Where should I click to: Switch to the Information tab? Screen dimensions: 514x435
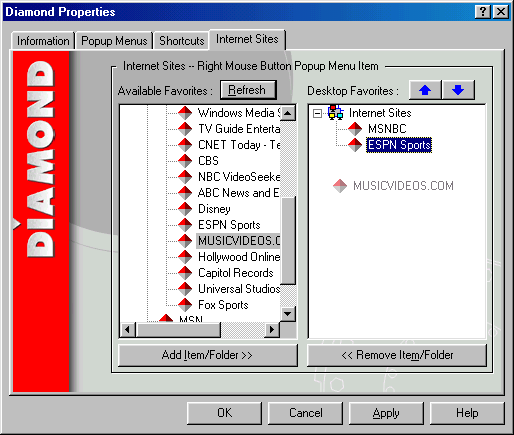[43, 41]
